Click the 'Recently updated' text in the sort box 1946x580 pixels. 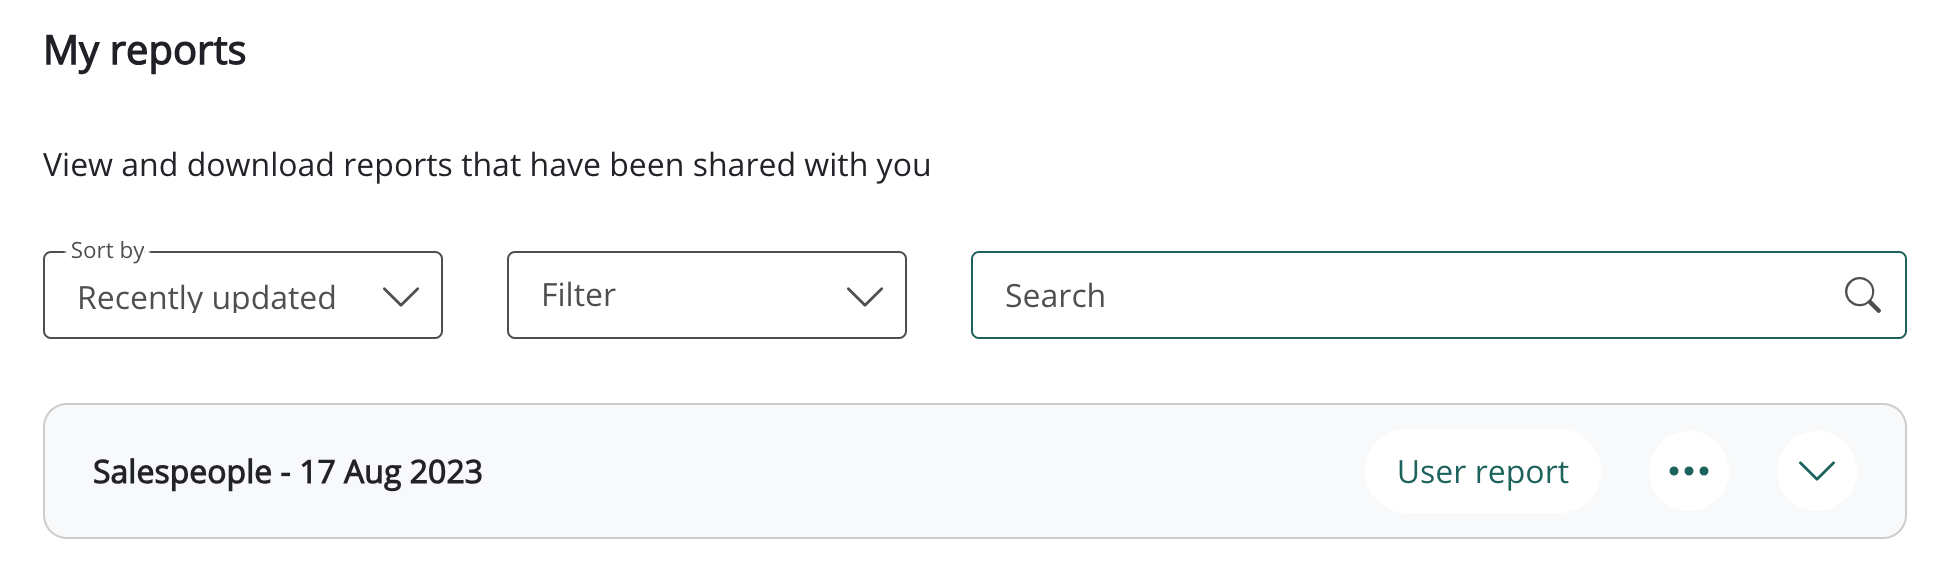pyautogui.click(x=206, y=298)
